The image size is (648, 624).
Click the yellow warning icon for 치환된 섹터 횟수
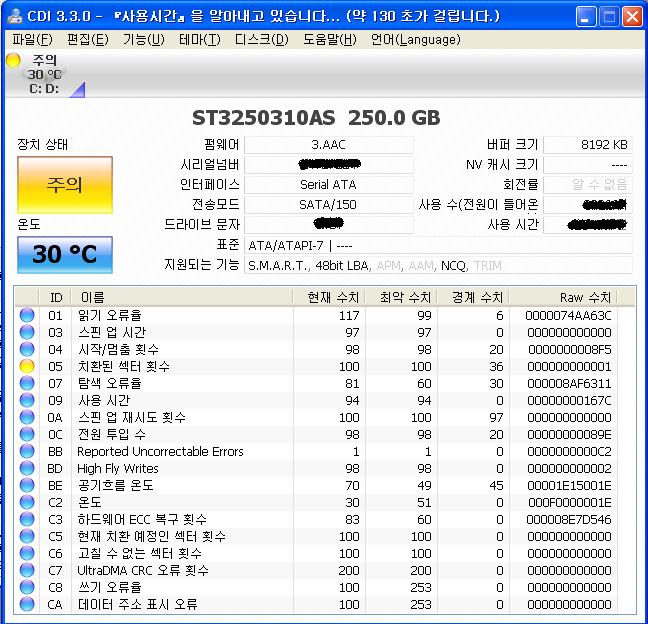[27, 366]
